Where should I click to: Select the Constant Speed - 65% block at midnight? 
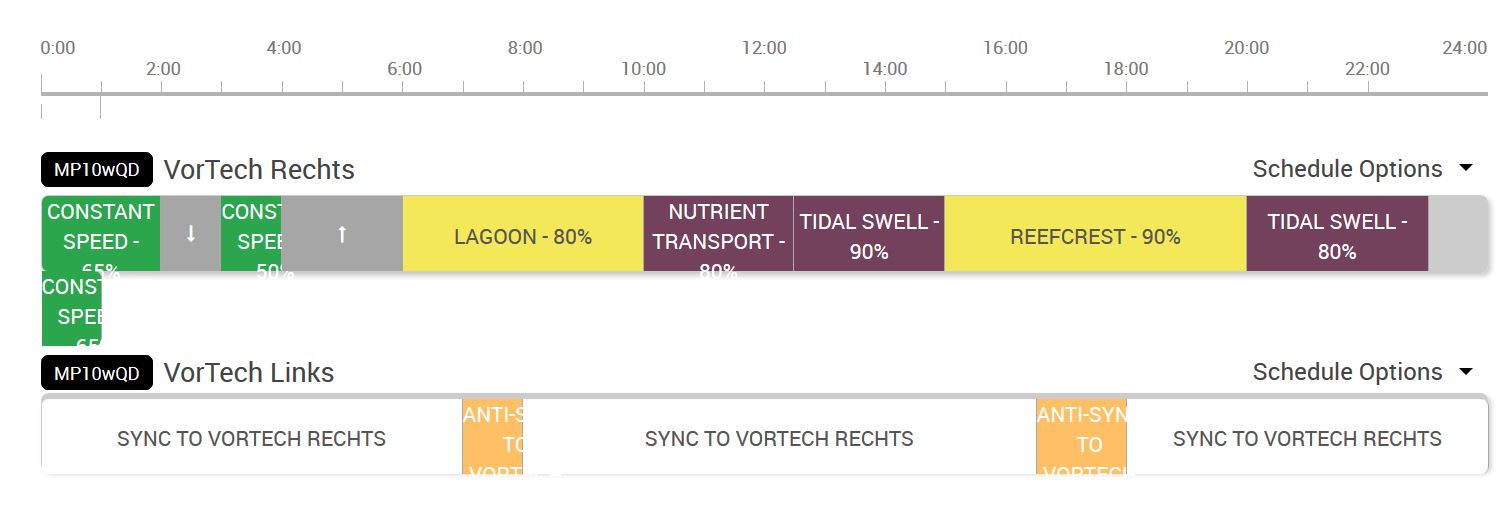[x=100, y=234]
